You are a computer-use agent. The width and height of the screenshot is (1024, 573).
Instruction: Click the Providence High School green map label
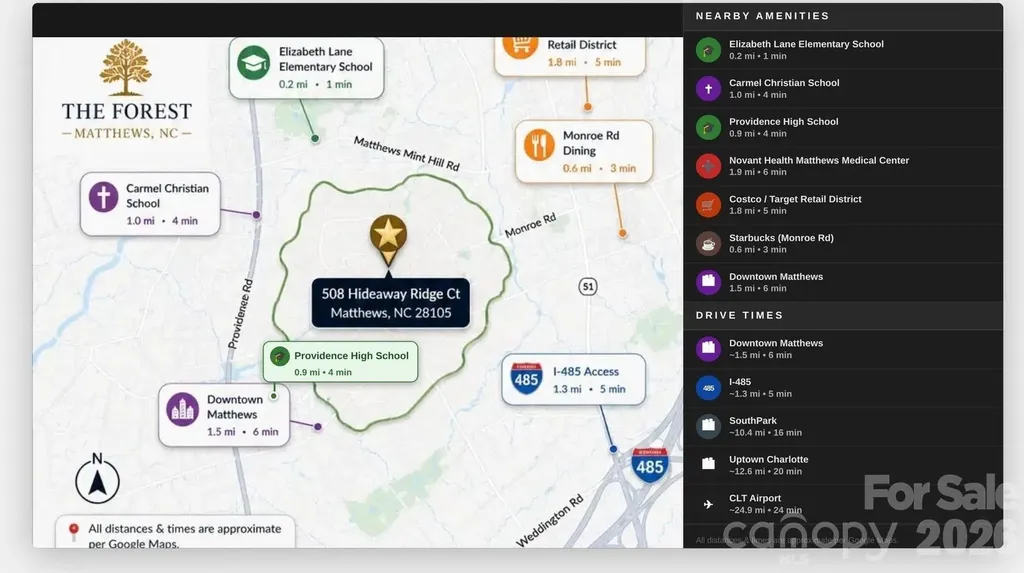tap(340, 362)
